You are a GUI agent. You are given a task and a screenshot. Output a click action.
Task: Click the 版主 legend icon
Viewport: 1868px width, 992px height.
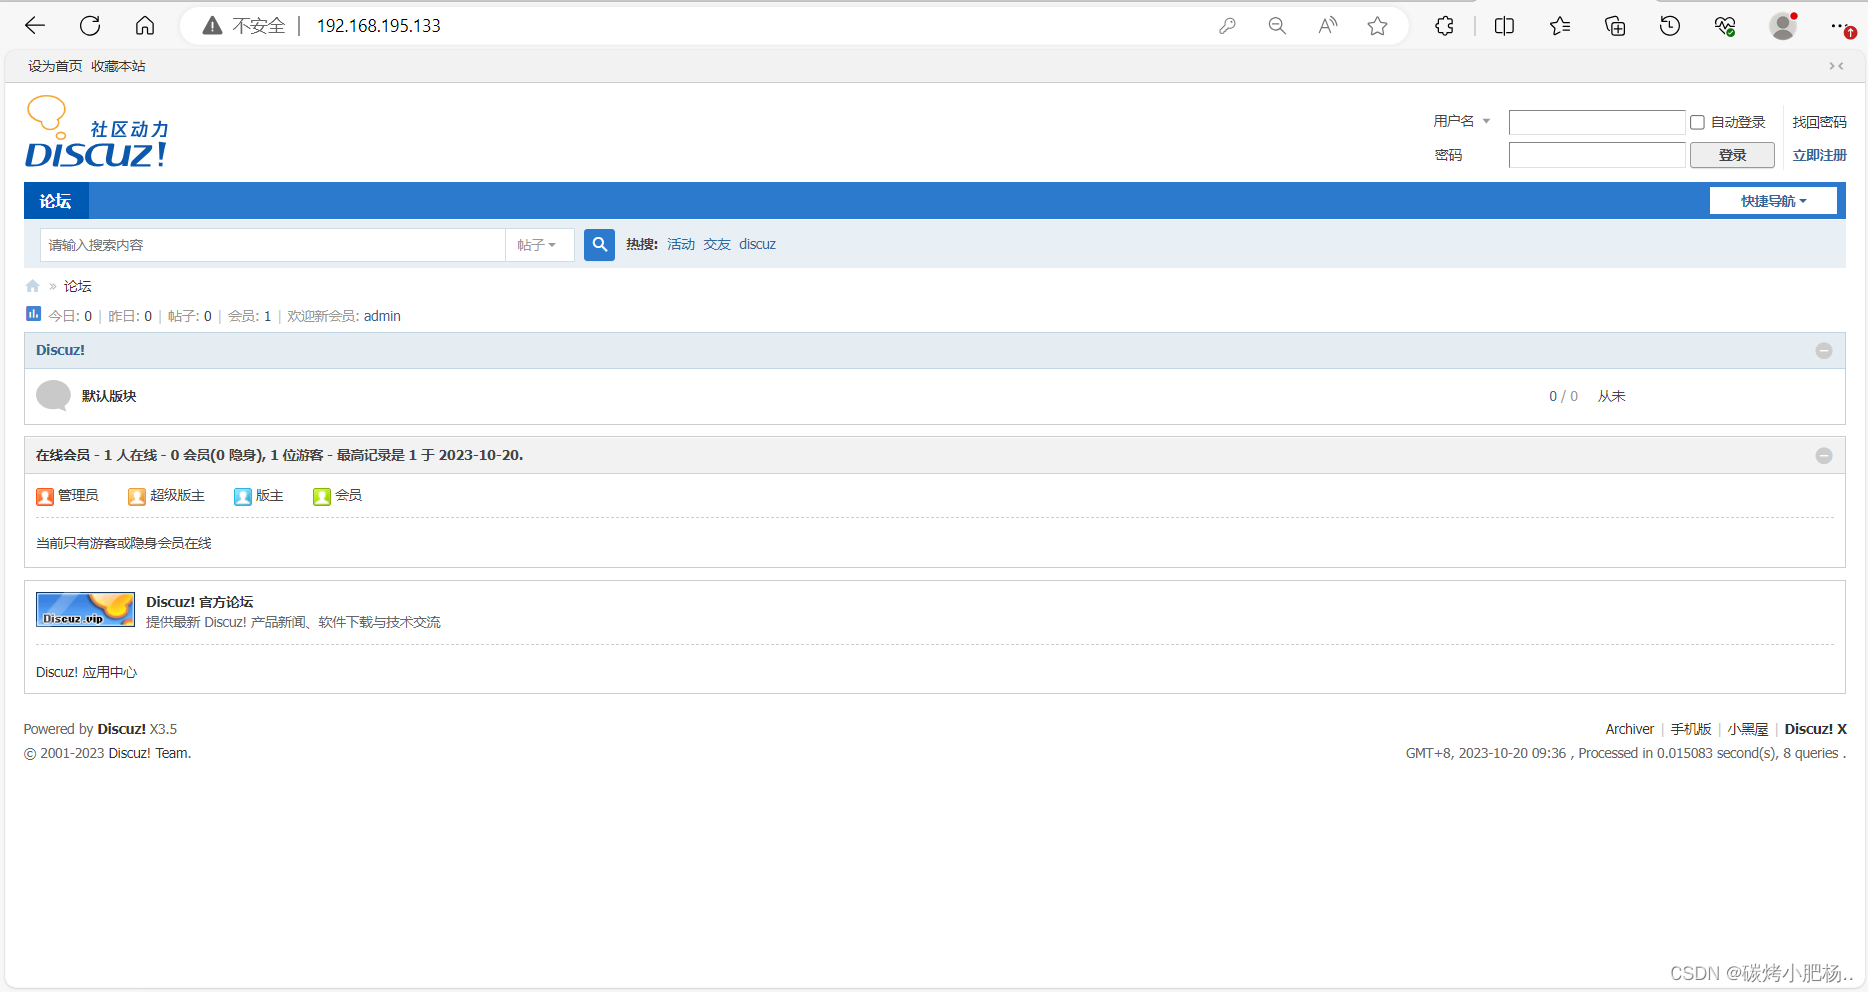click(x=243, y=496)
